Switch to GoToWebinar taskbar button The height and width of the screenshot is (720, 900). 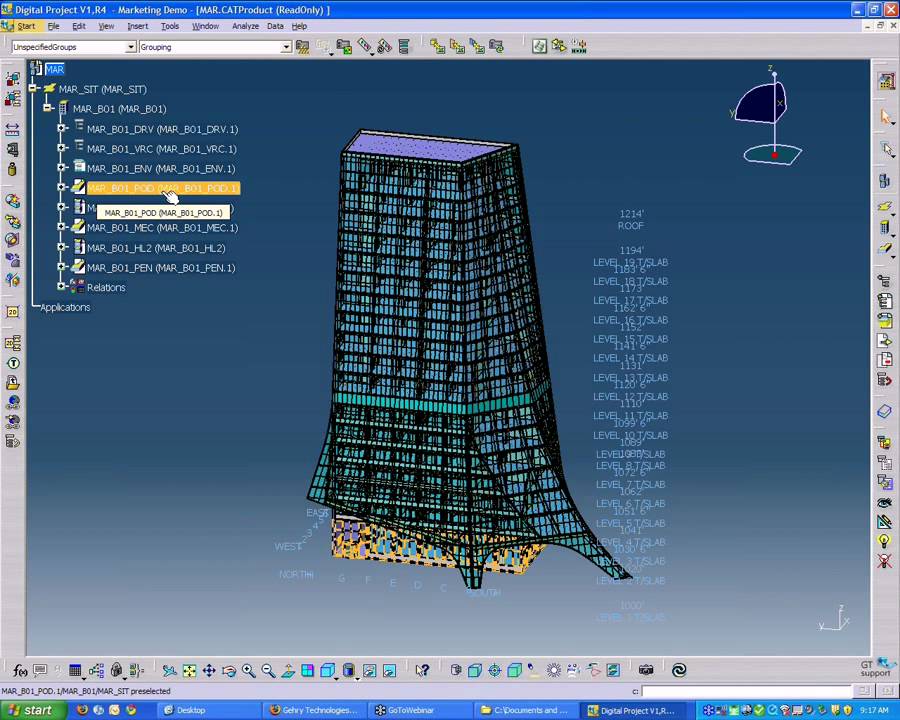point(420,710)
